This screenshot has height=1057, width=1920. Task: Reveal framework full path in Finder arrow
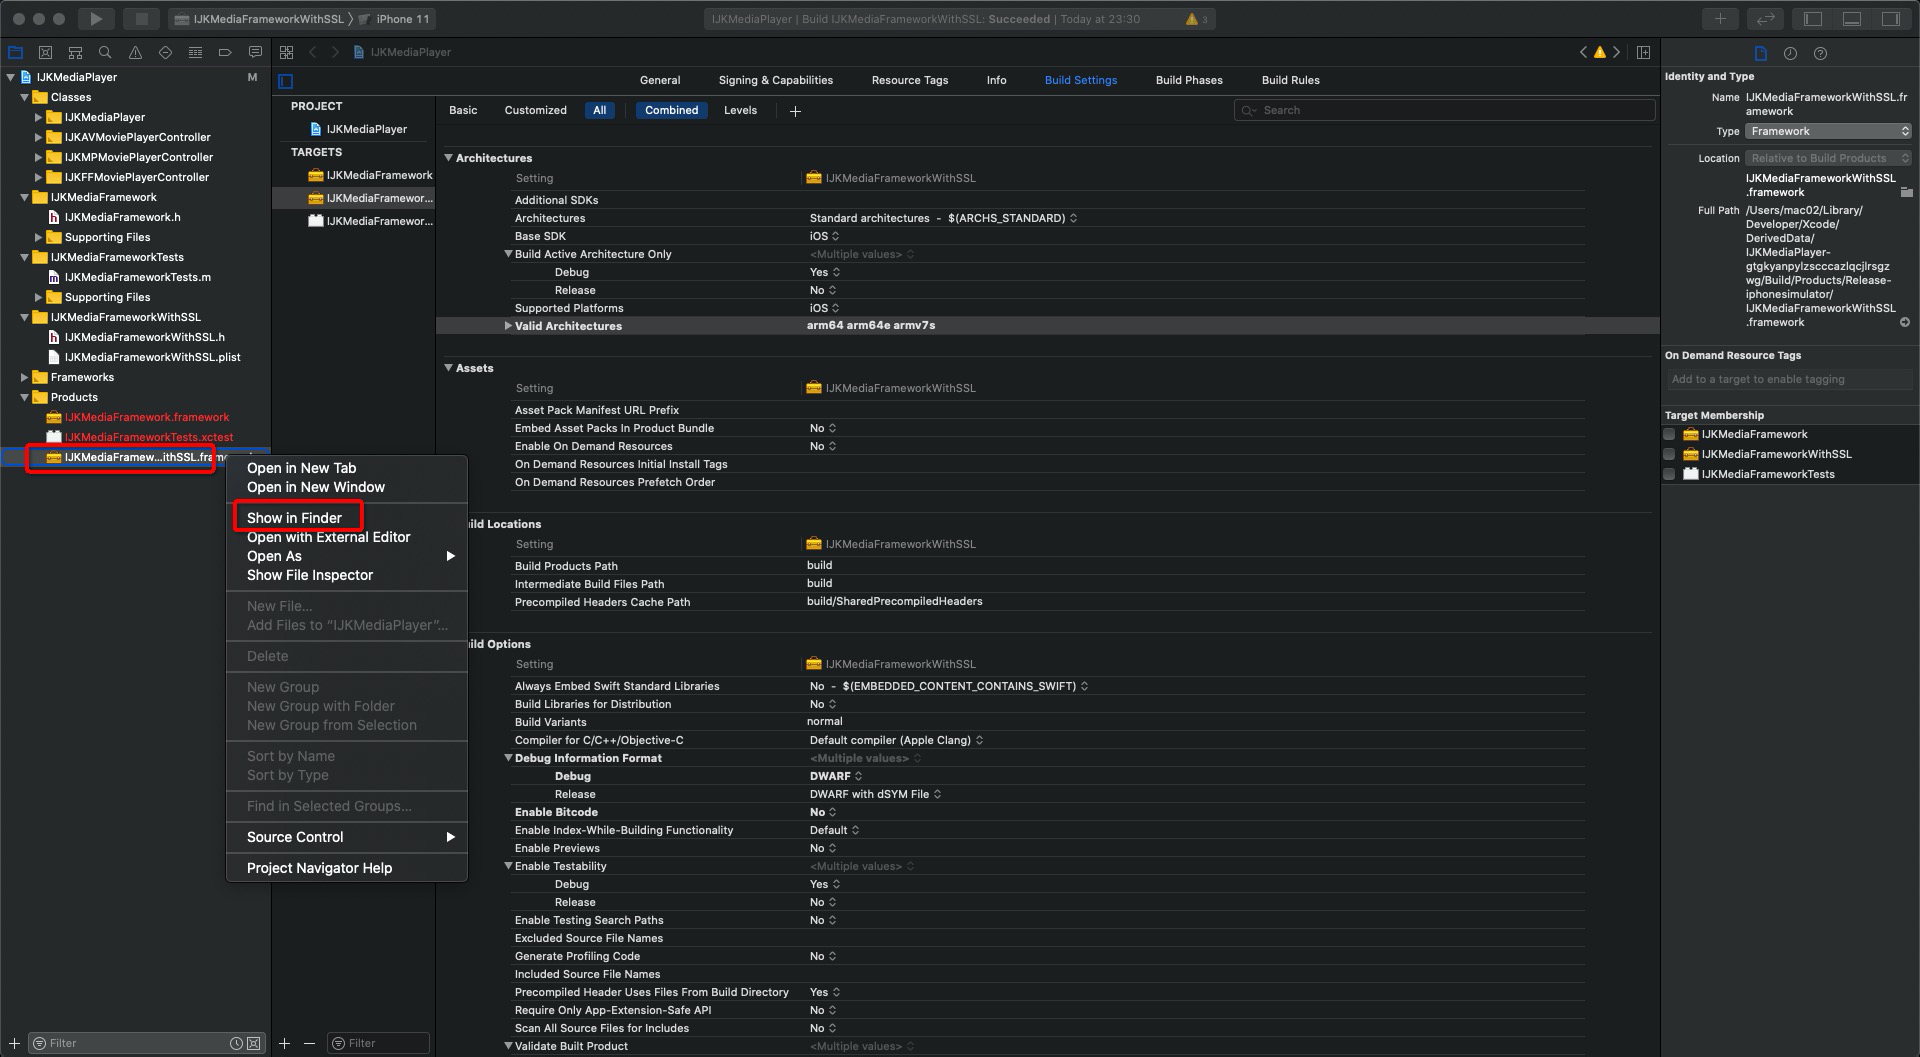point(1905,322)
